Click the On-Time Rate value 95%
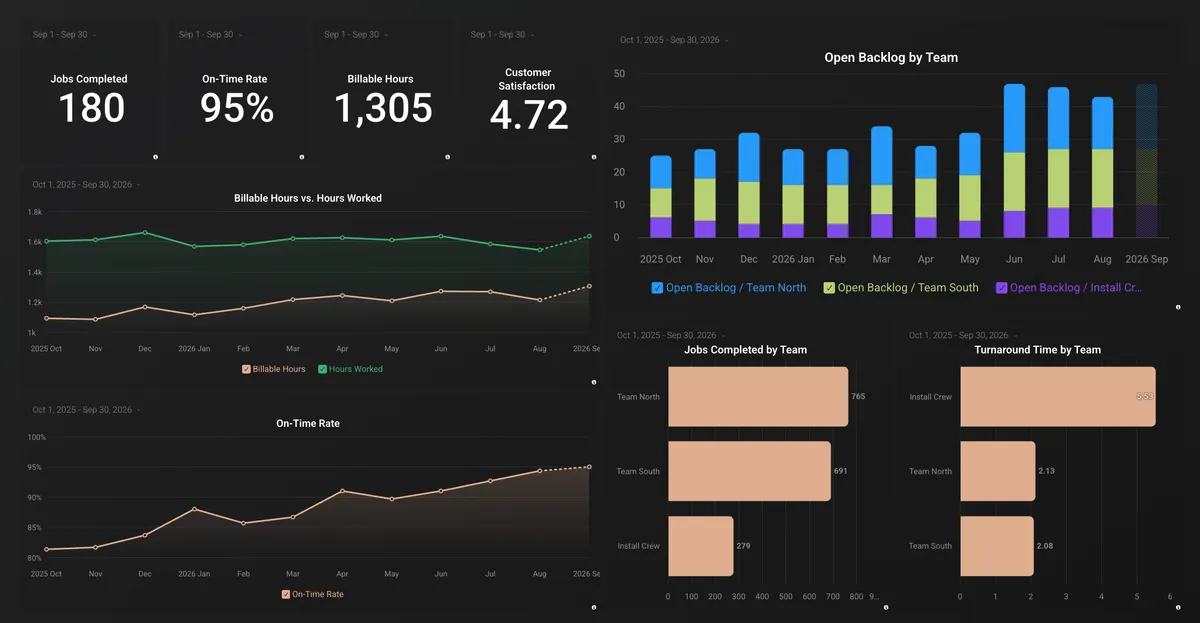The width and height of the screenshot is (1200, 623). coord(237,108)
